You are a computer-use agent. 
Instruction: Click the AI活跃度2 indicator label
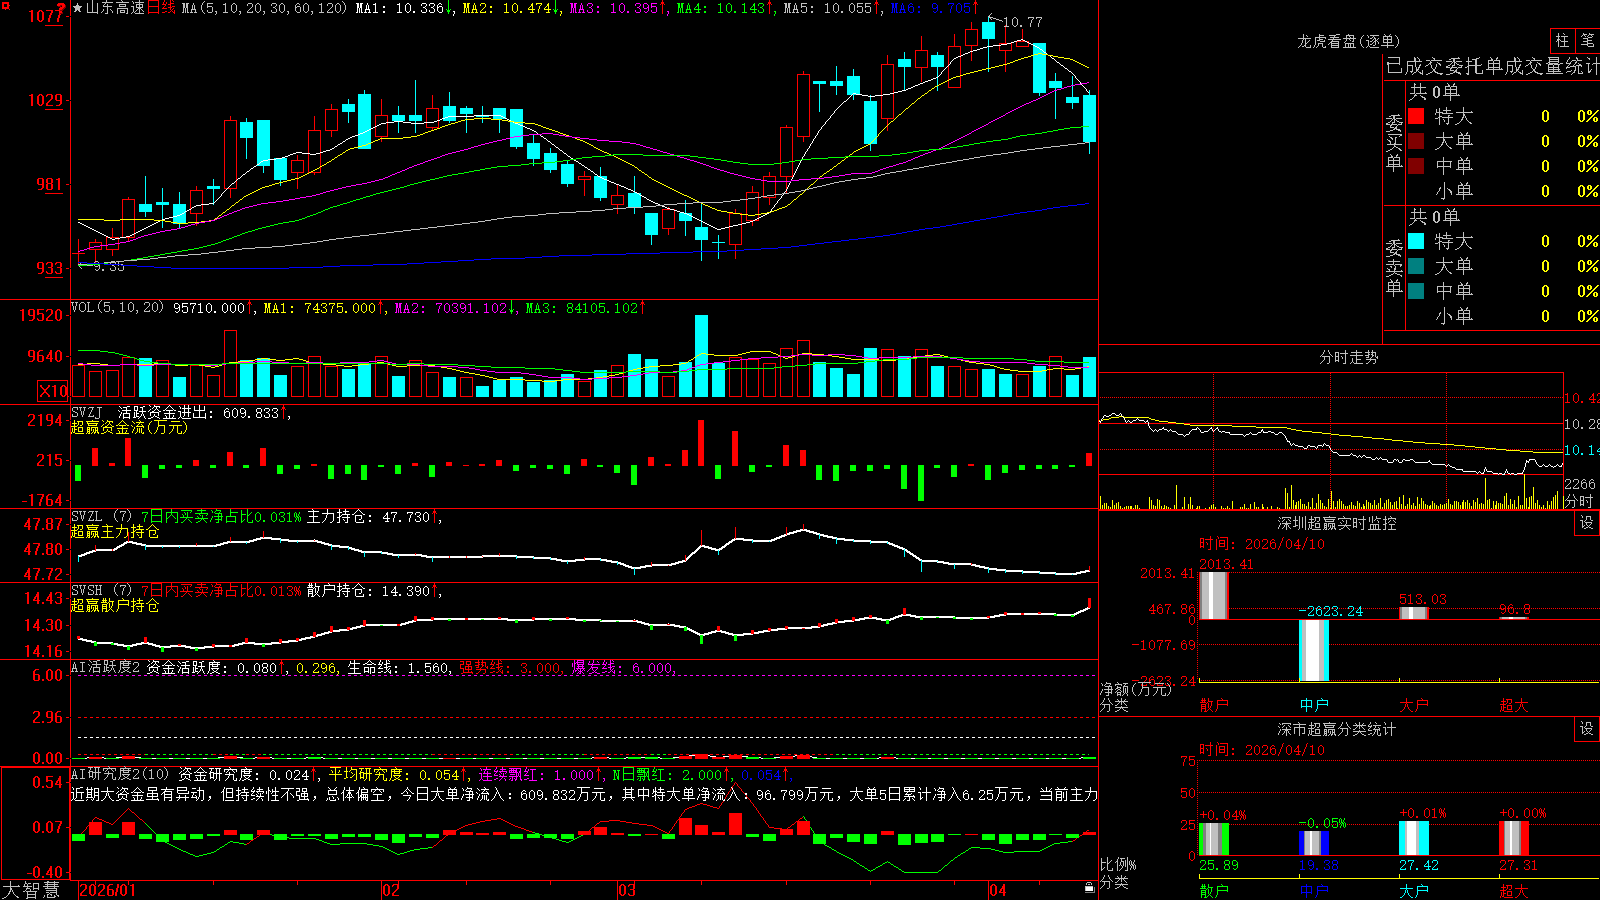[106, 667]
